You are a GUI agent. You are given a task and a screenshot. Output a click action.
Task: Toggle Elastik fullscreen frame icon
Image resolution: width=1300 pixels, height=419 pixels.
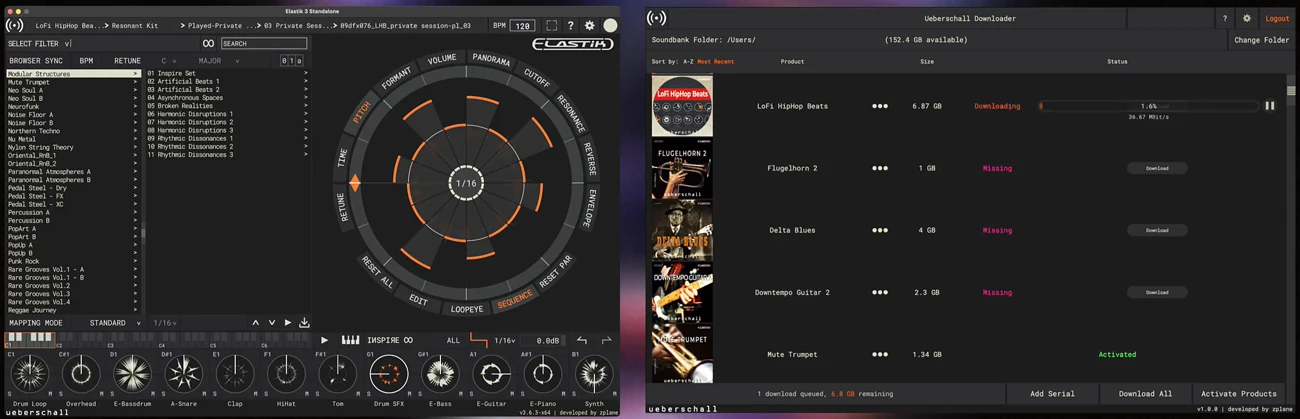(551, 26)
